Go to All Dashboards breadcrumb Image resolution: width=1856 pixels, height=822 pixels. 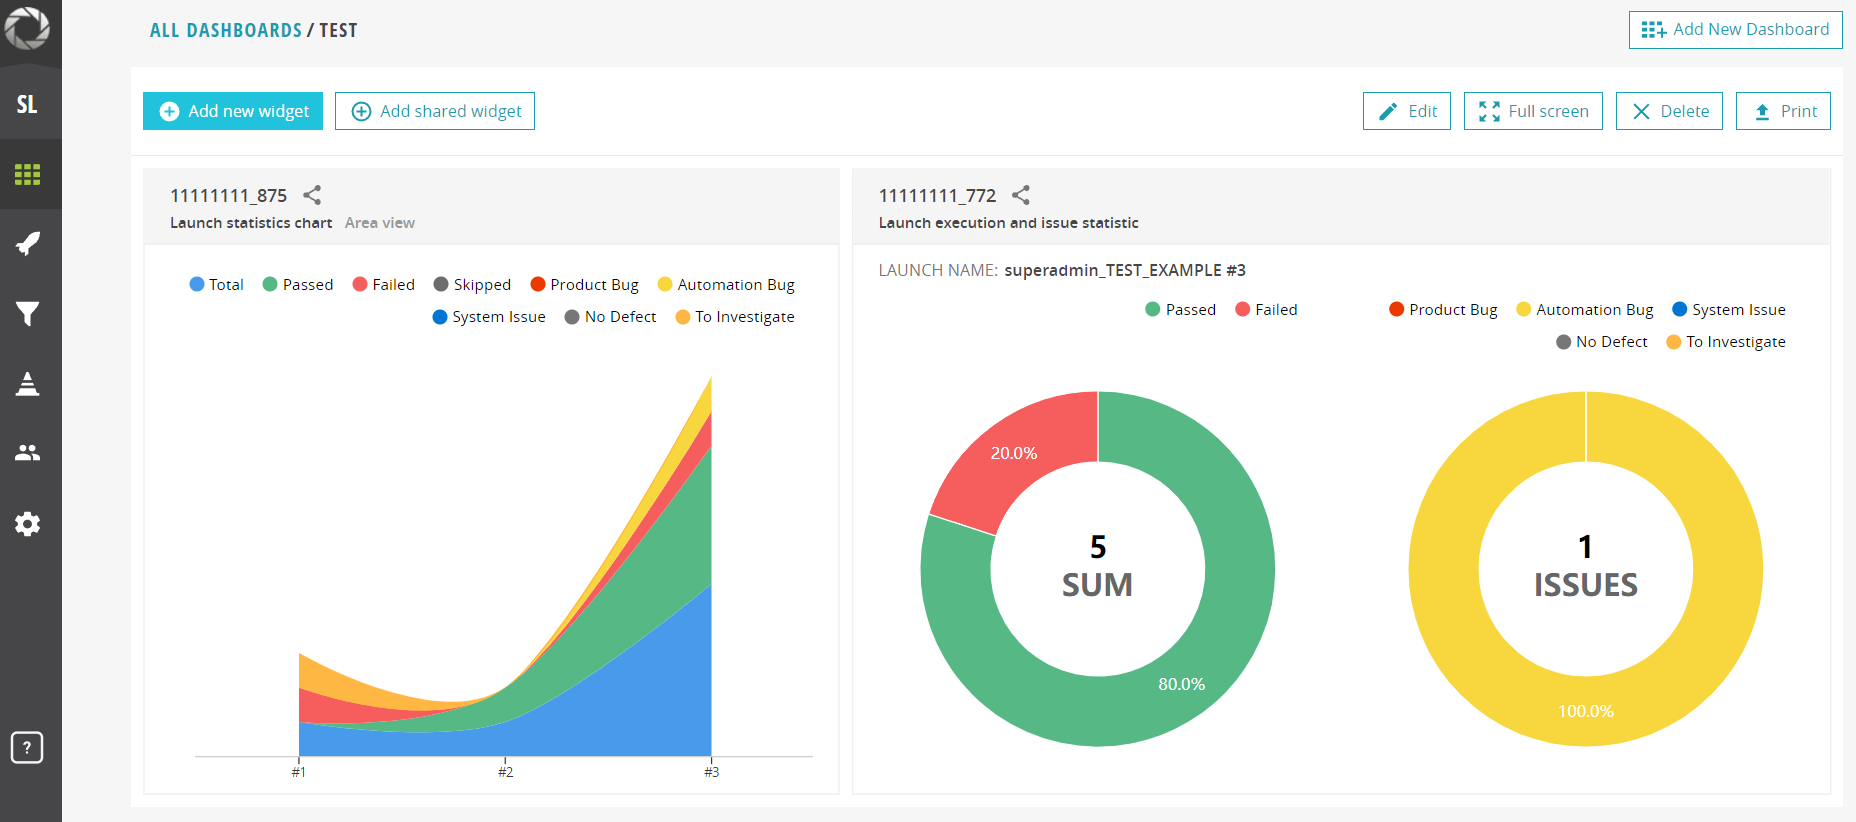click(x=226, y=30)
